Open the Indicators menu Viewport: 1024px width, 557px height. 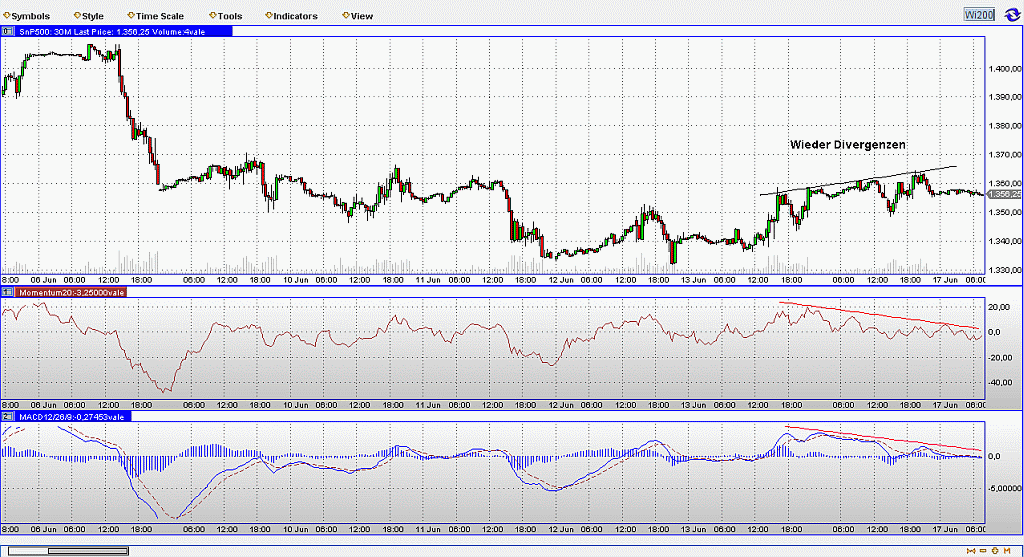click(295, 16)
